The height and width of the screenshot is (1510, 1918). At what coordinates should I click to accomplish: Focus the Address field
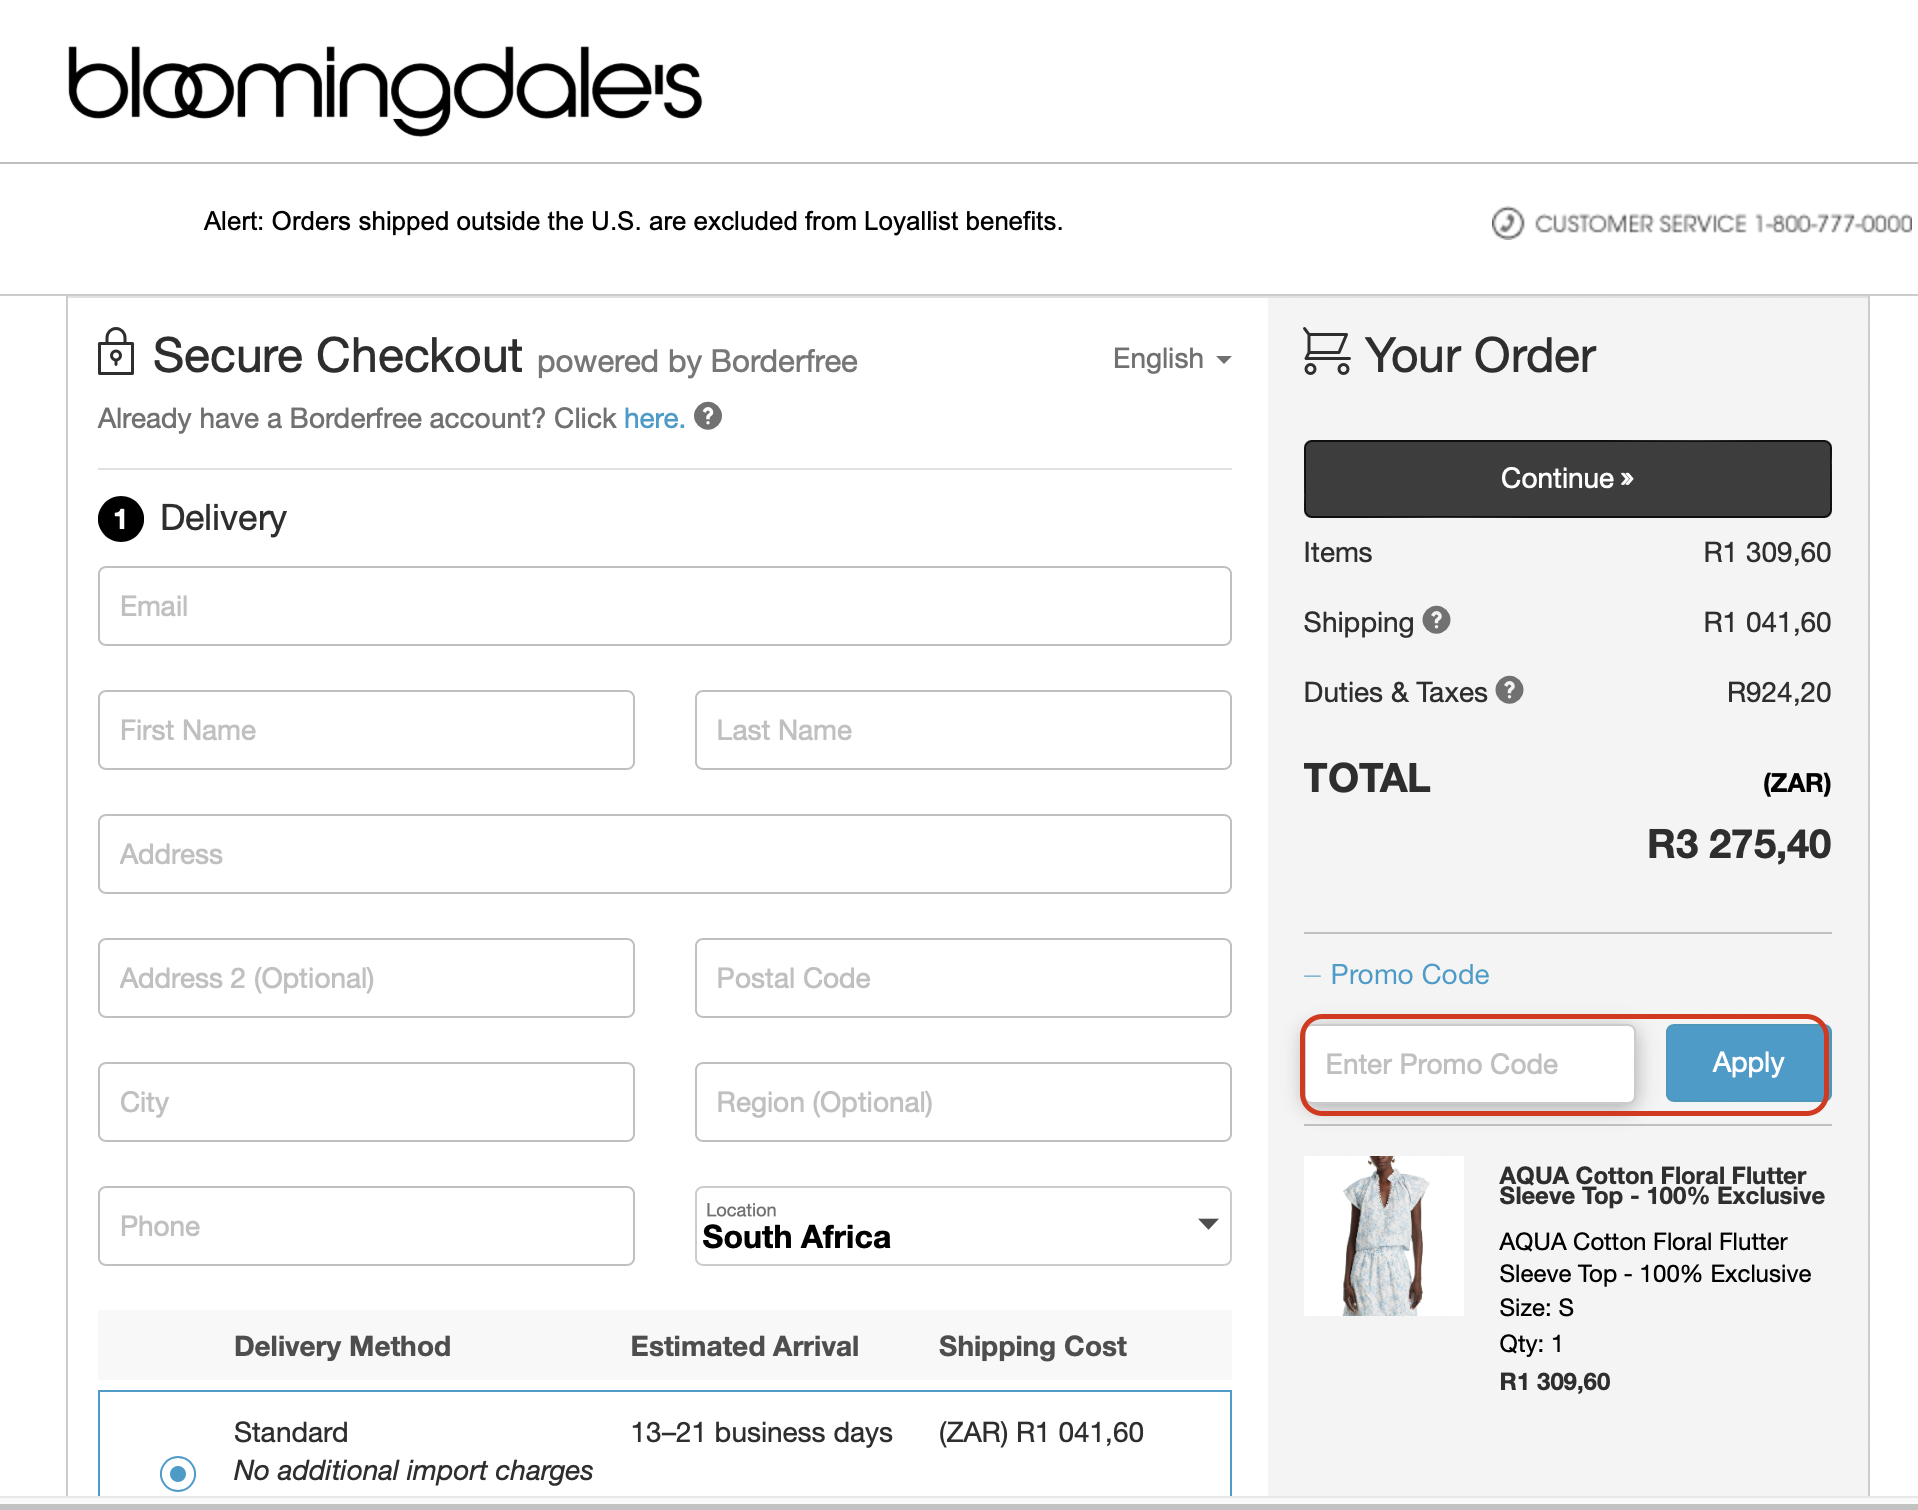[x=664, y=854]
